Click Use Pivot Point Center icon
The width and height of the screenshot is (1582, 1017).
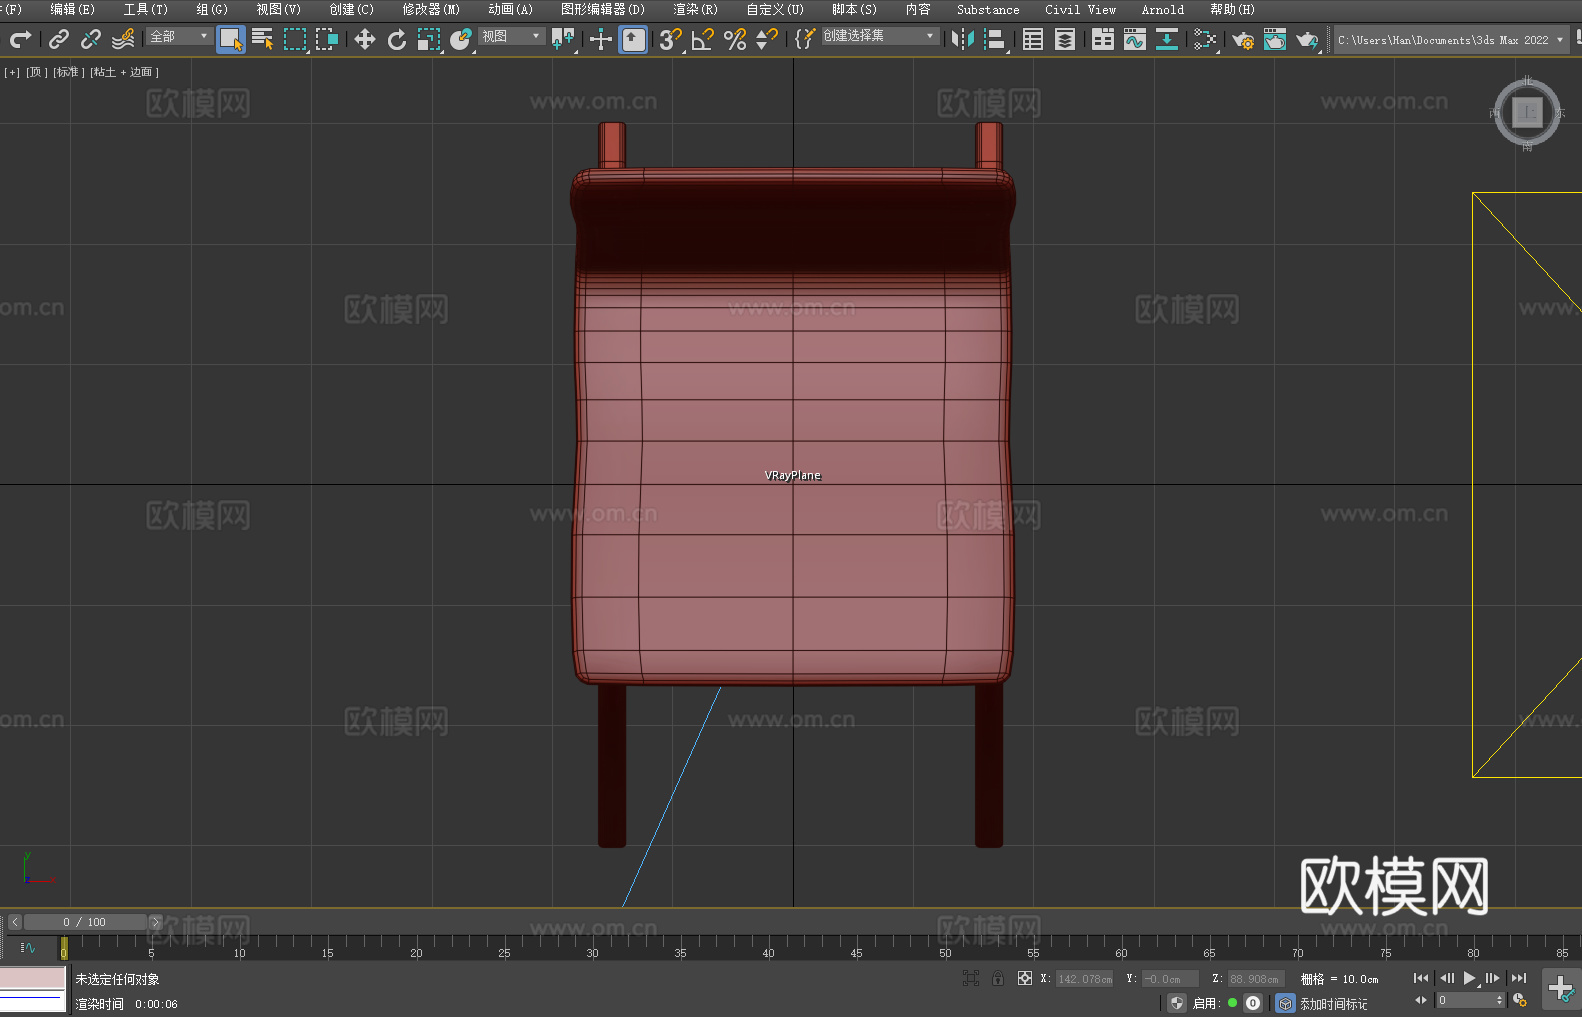pyautogui.click(x=564, y=39)
